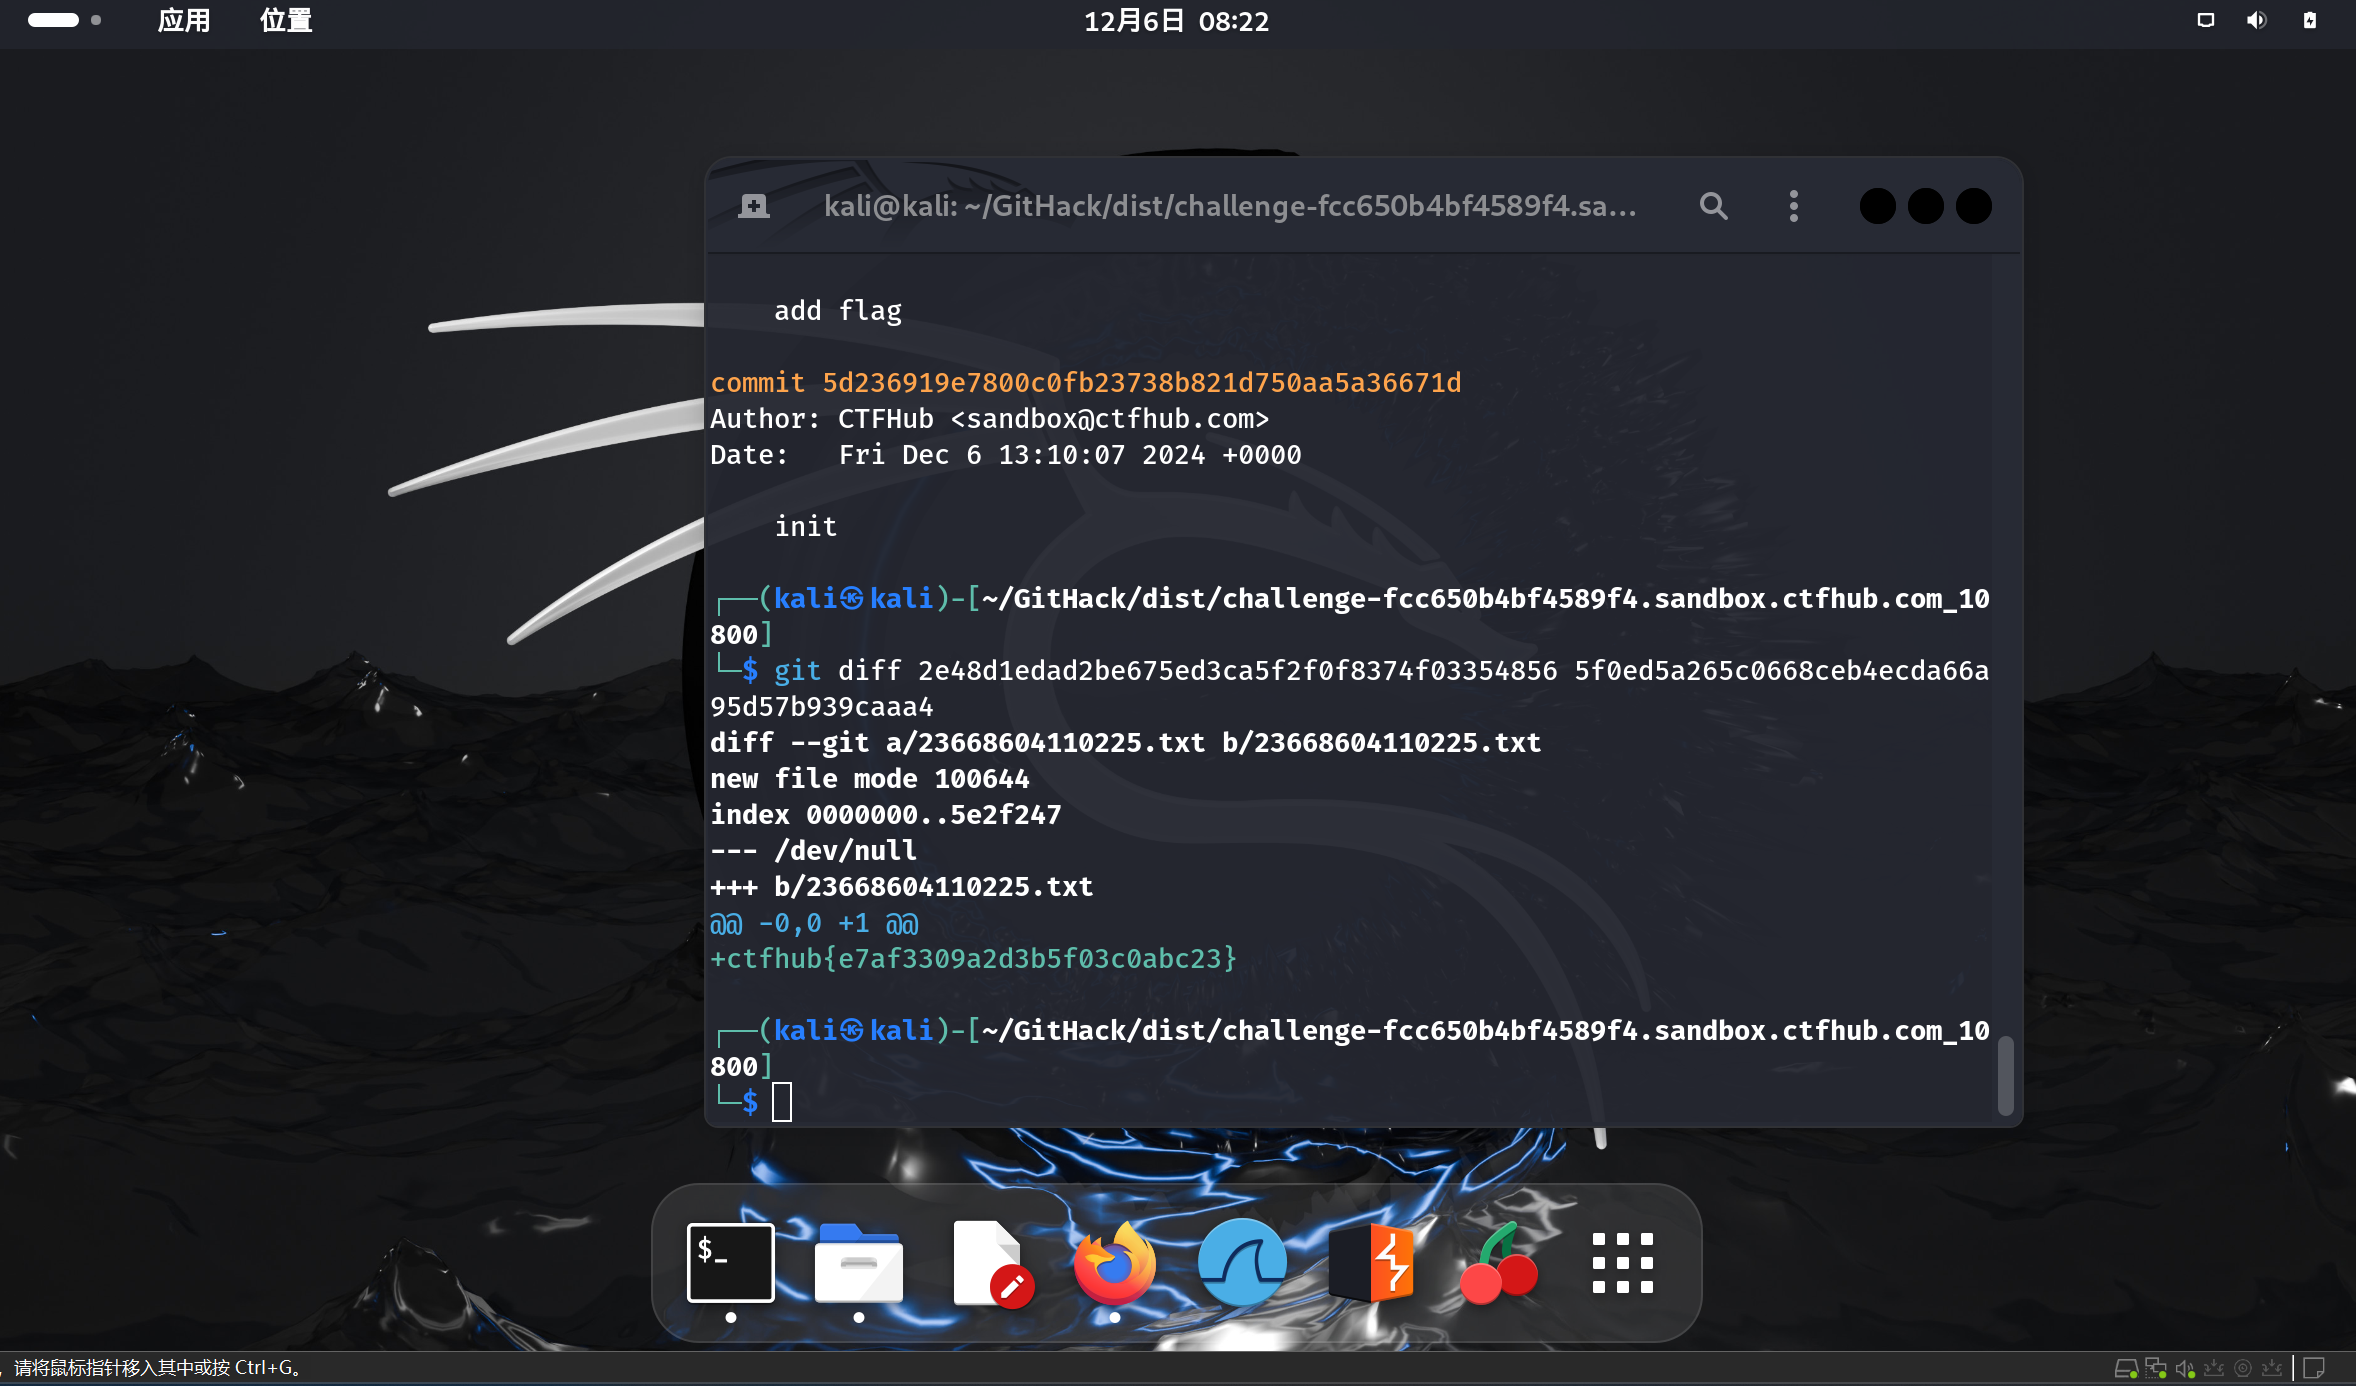Screen dimensions: 2356x1386
Task: Open Wireshark from the dock
Action: (1242, 1262)
